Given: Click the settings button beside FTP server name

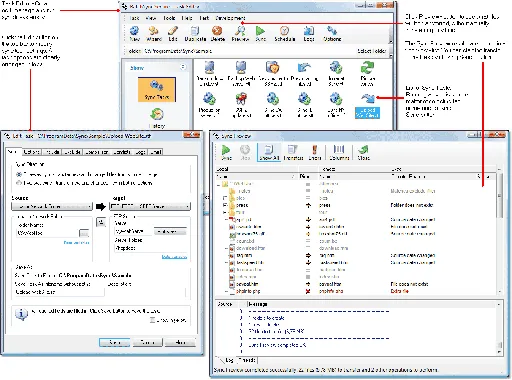Looking at the screenshot, I should 170,231.
